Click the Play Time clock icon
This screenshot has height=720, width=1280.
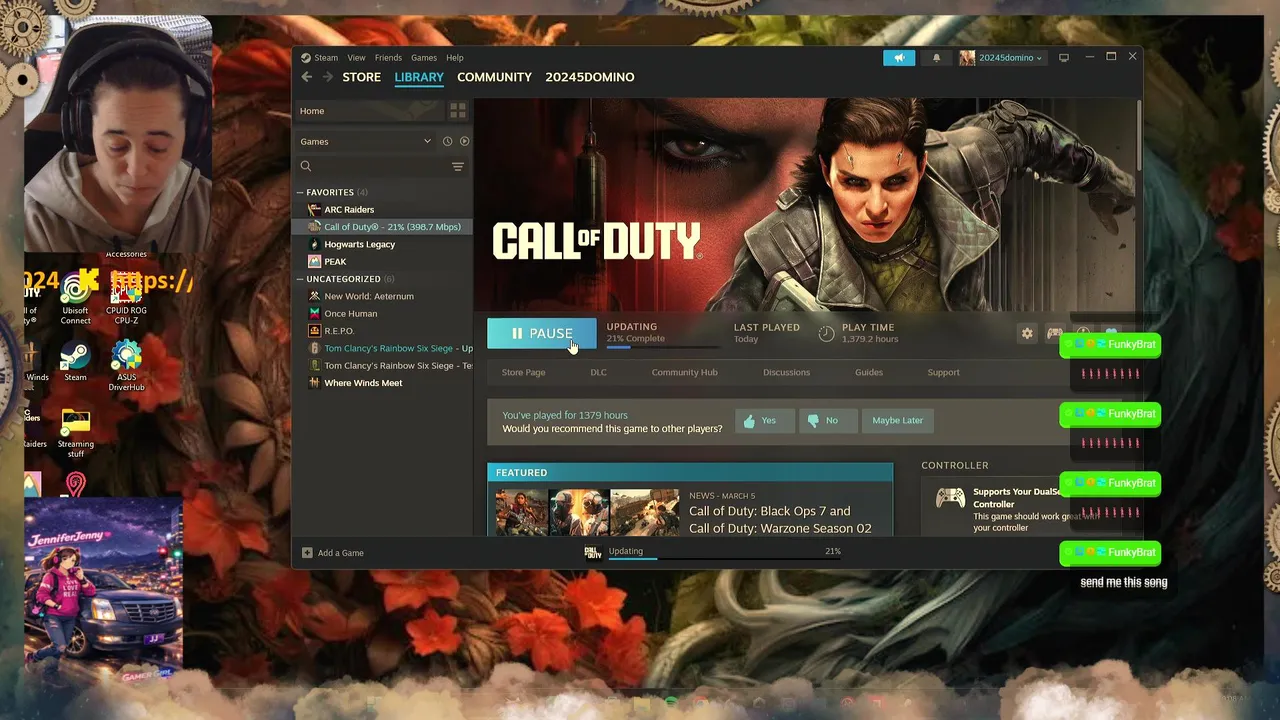pos(826,334)
